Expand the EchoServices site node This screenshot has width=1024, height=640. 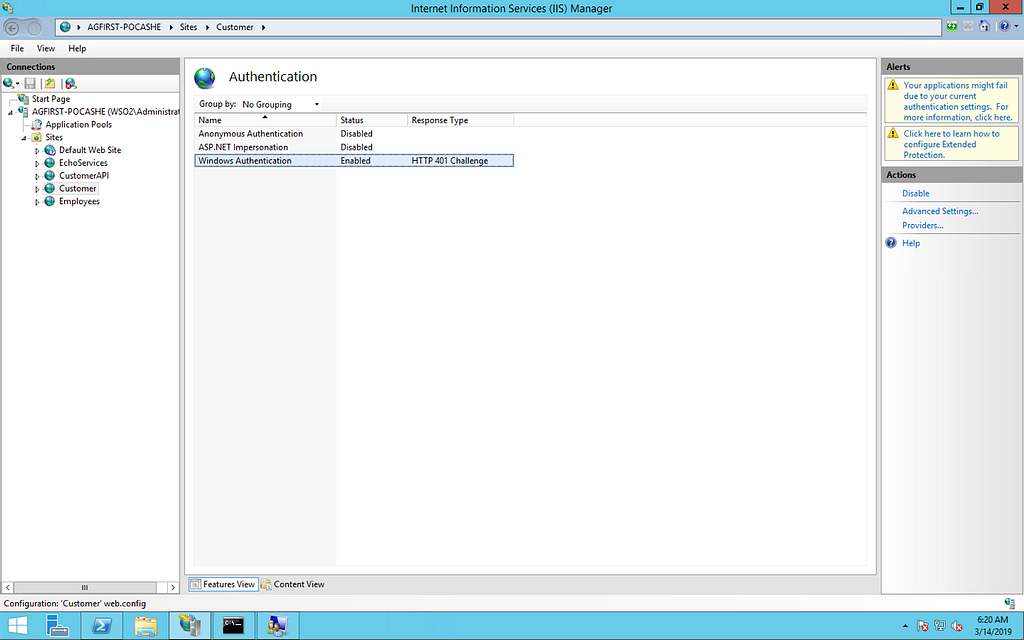tap(37, 163)
